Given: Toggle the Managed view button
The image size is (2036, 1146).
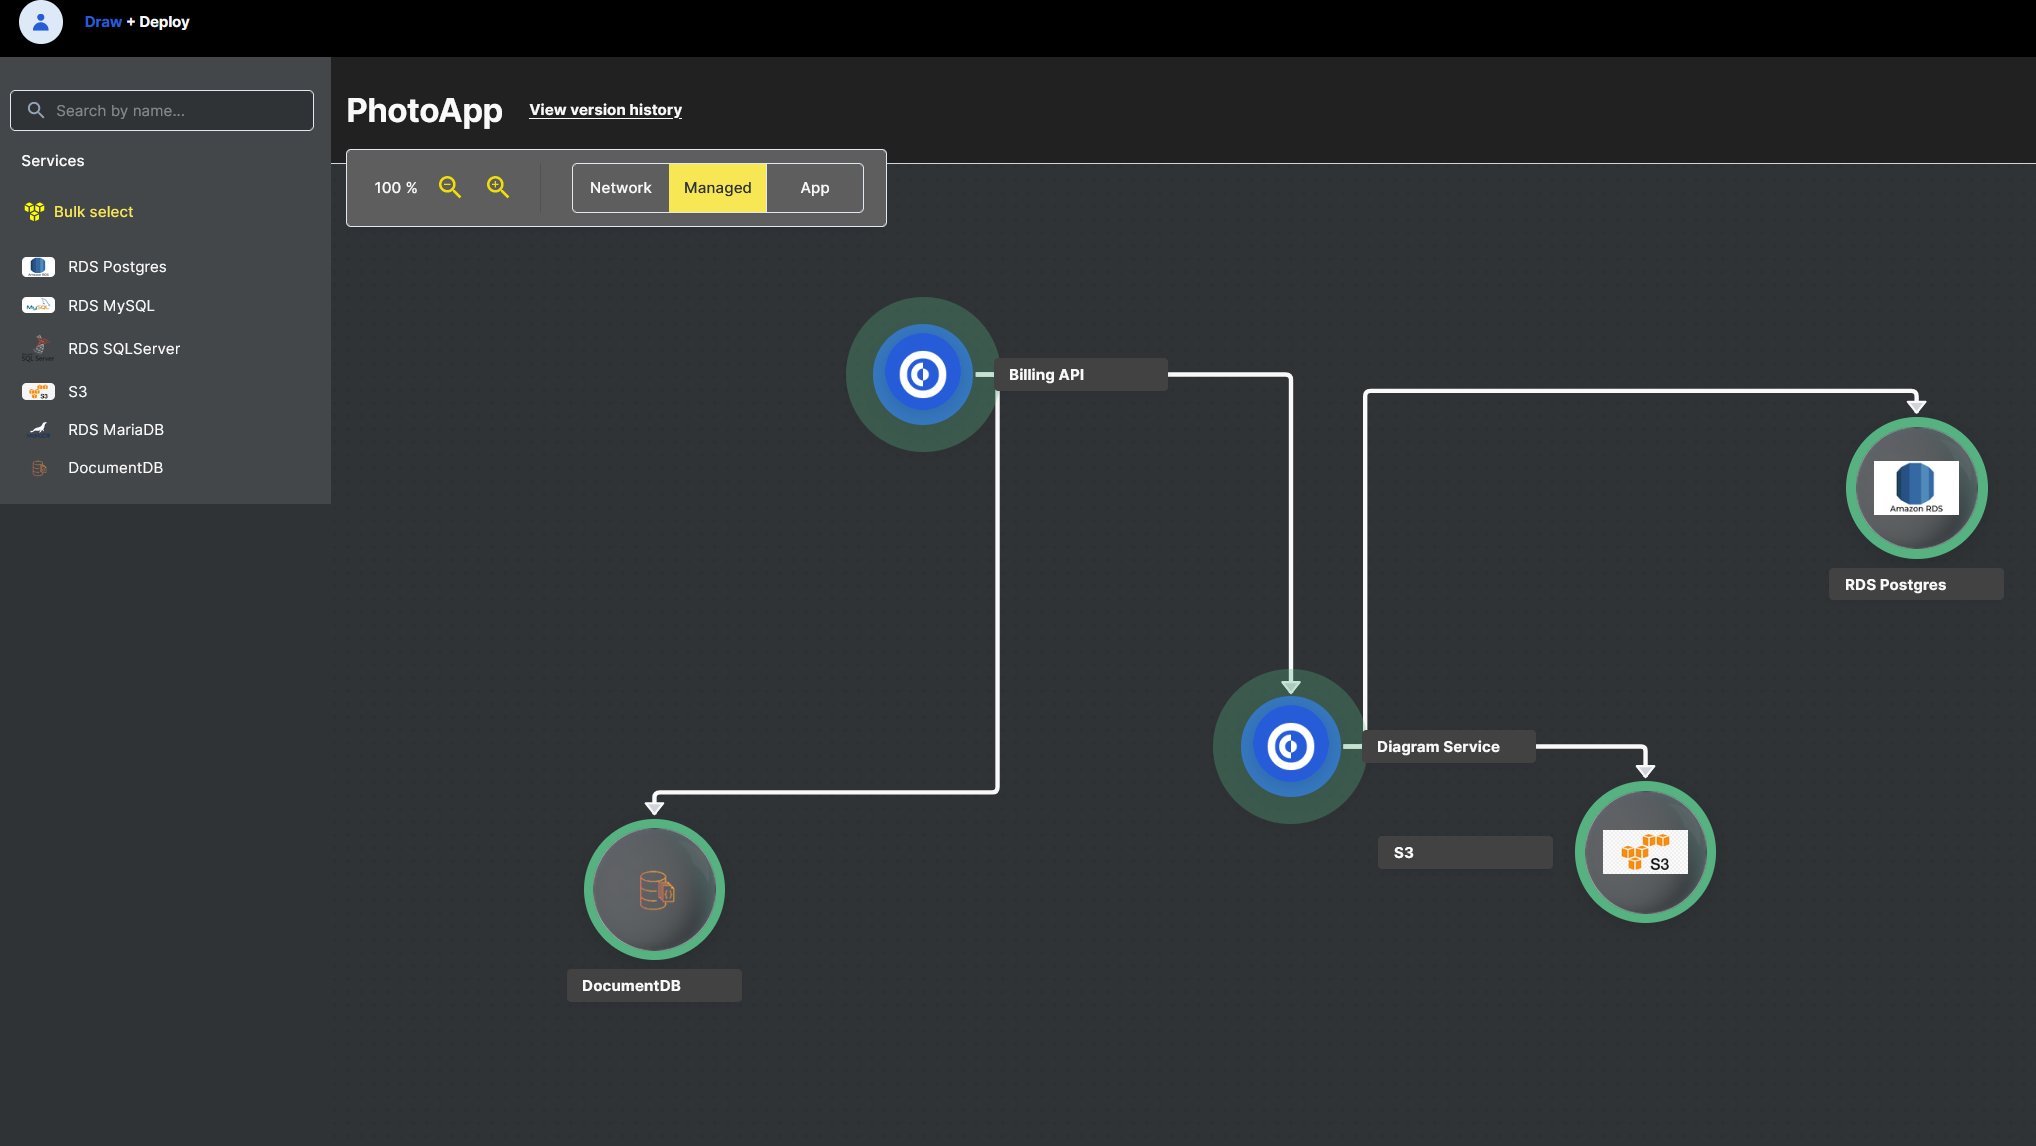Looking at the screenshot, I should click(717, 188).
